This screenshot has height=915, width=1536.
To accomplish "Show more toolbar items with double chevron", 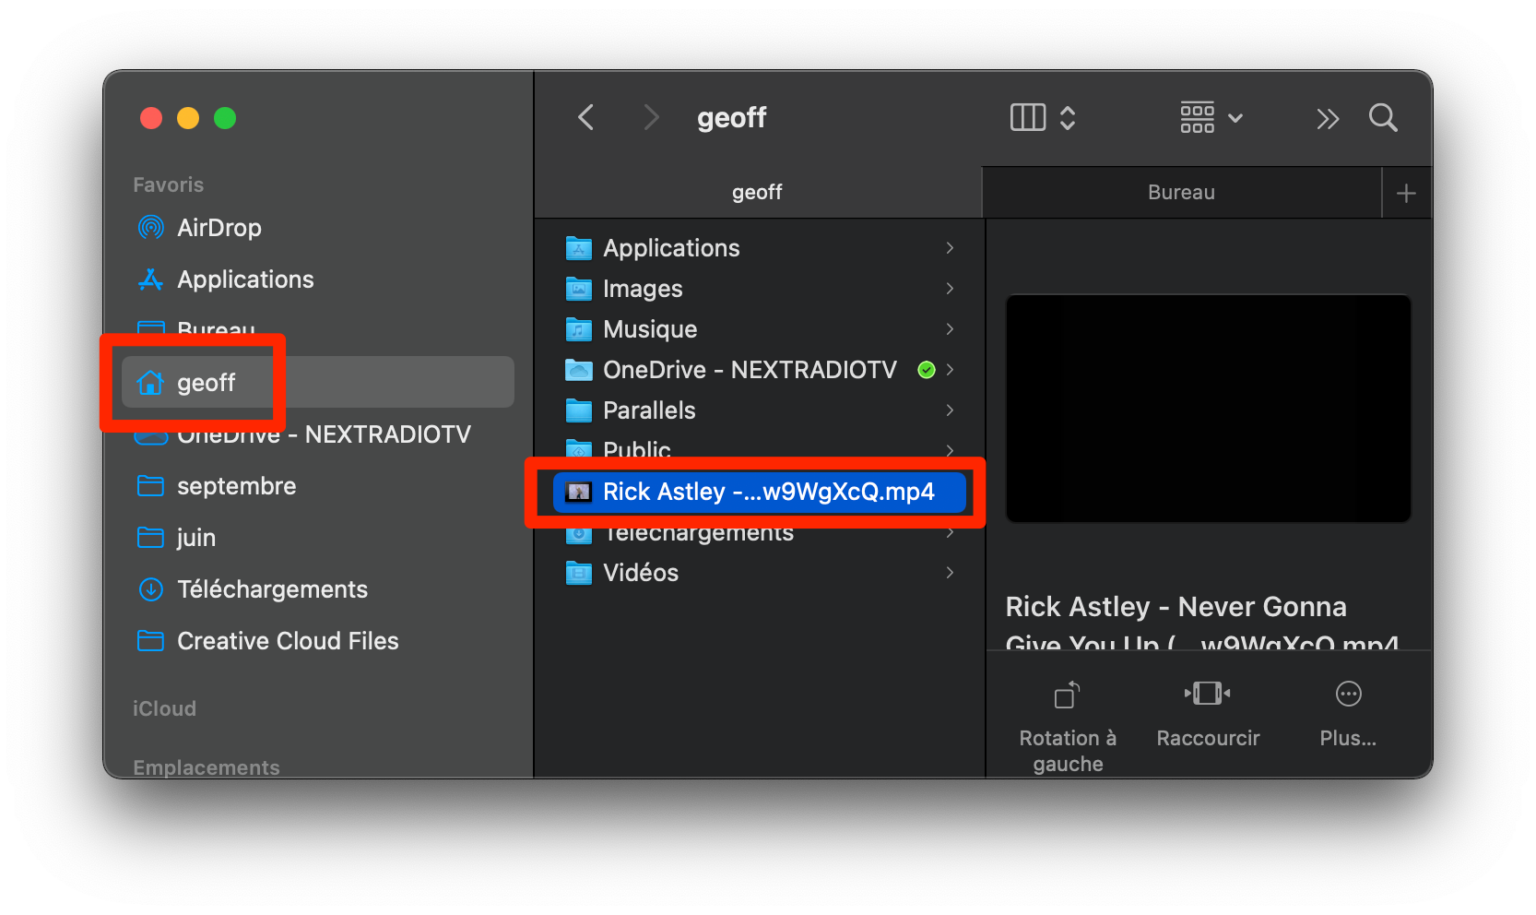I will point(1327,119).
